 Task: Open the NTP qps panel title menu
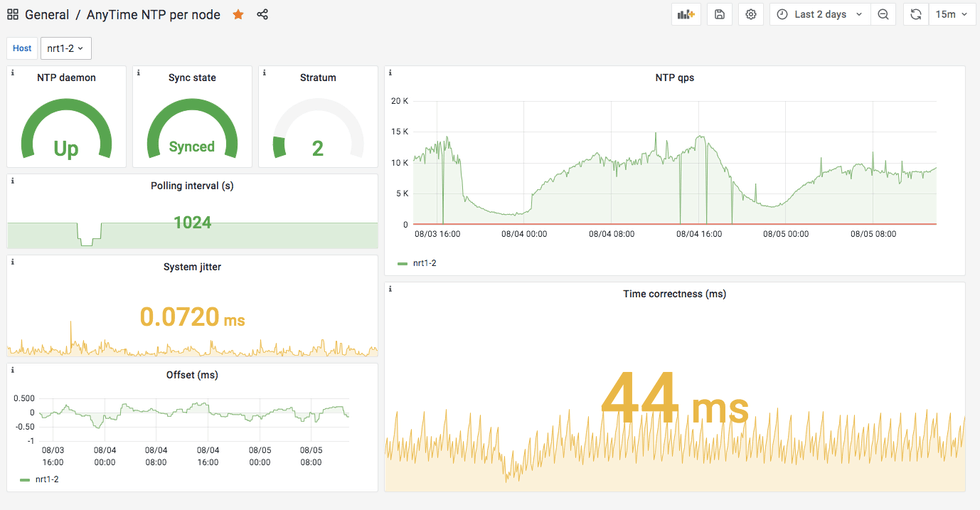coord(674,78)
